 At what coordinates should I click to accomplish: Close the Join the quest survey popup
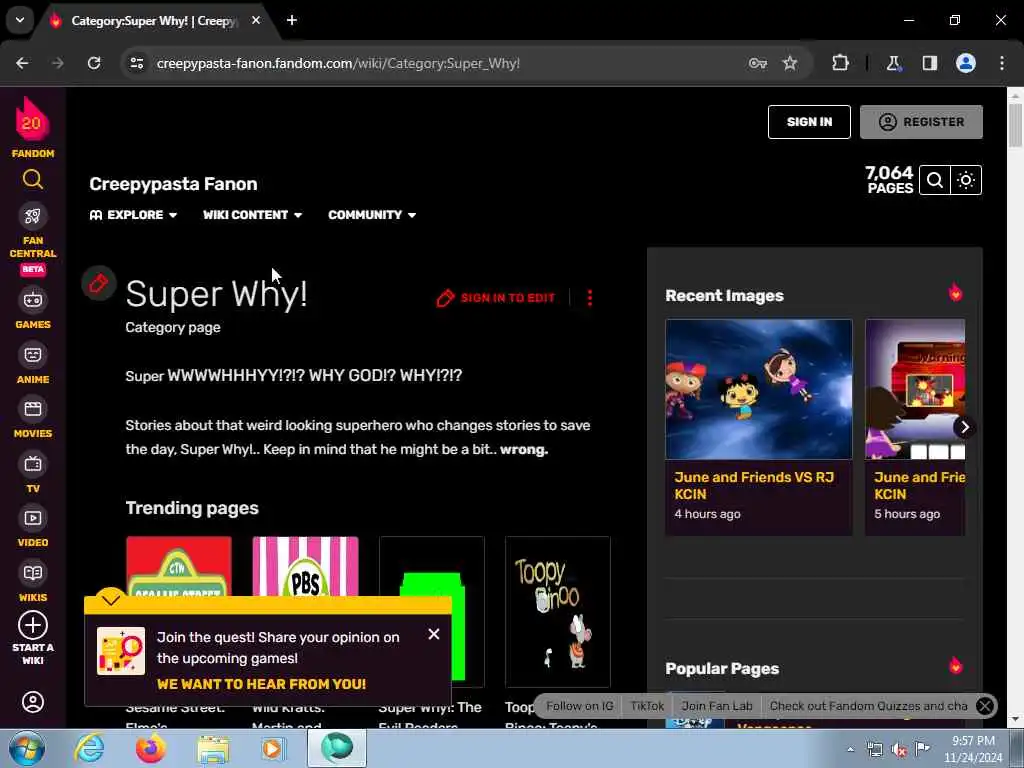tap(434, 634)
